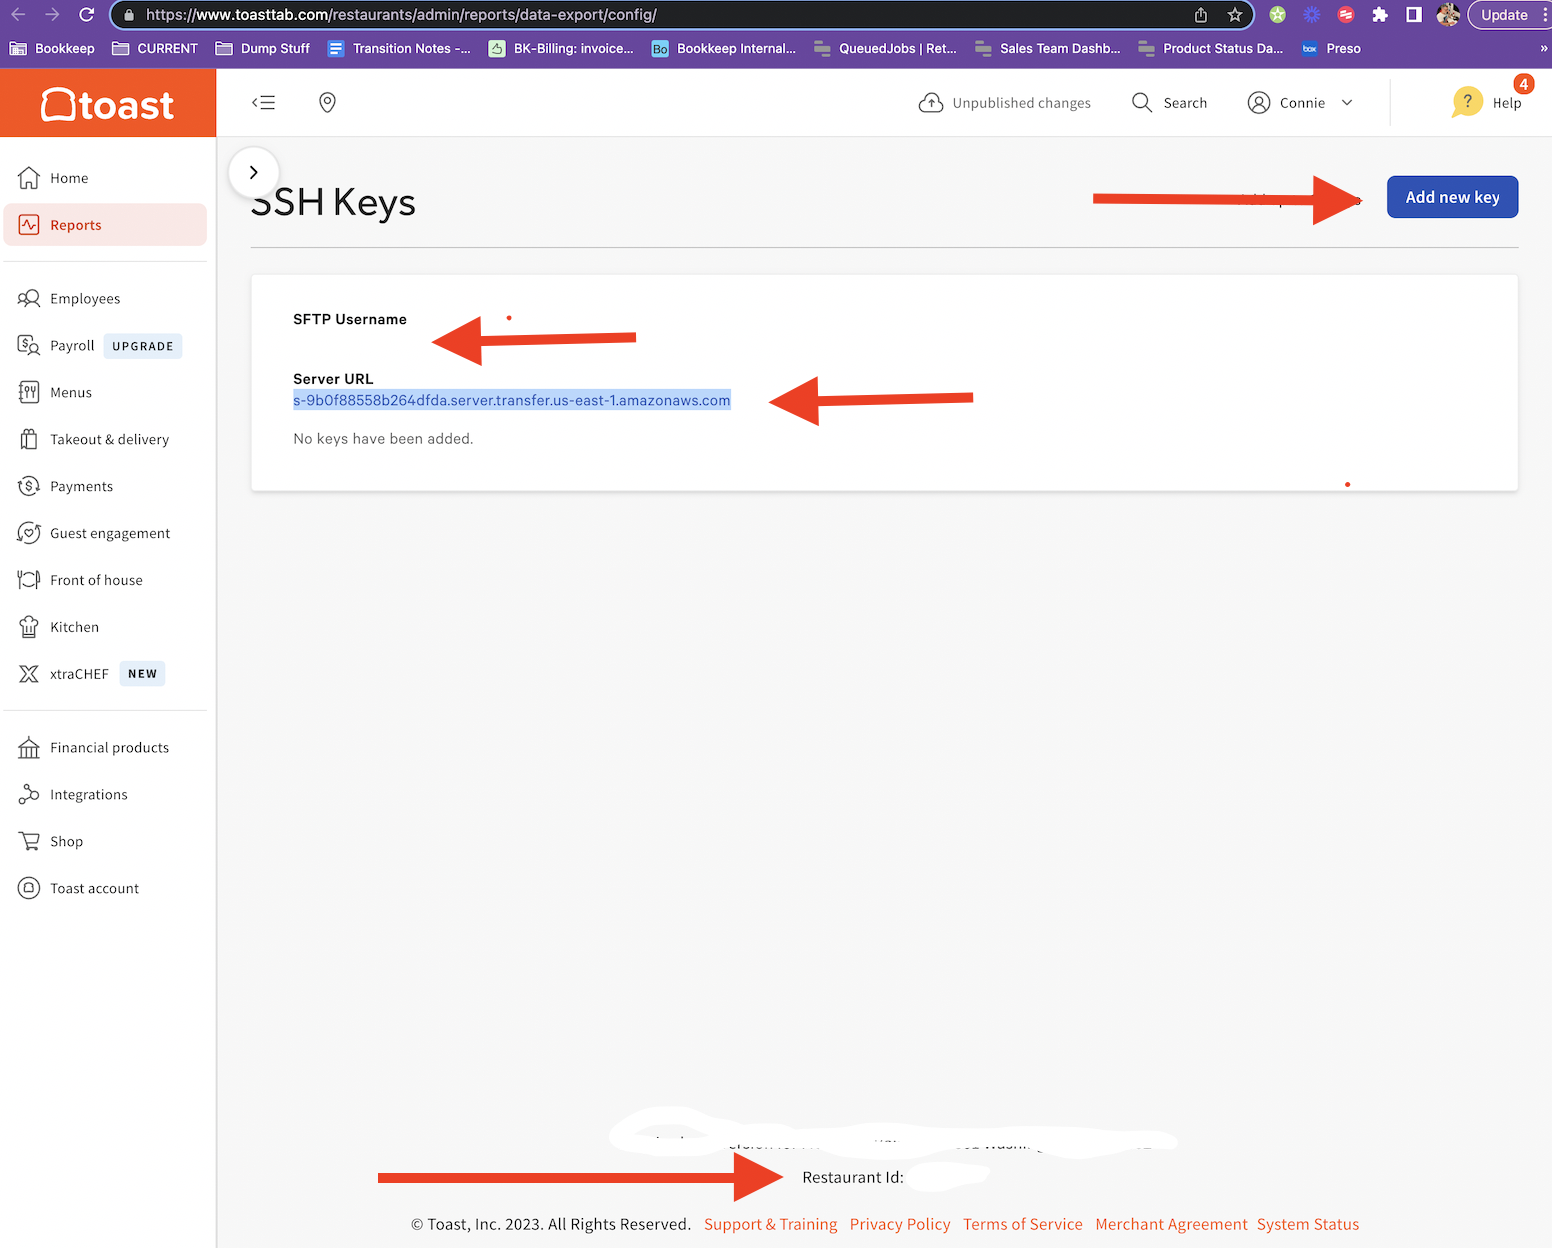Collapse the sidebar menu icon

click(264, 102)
